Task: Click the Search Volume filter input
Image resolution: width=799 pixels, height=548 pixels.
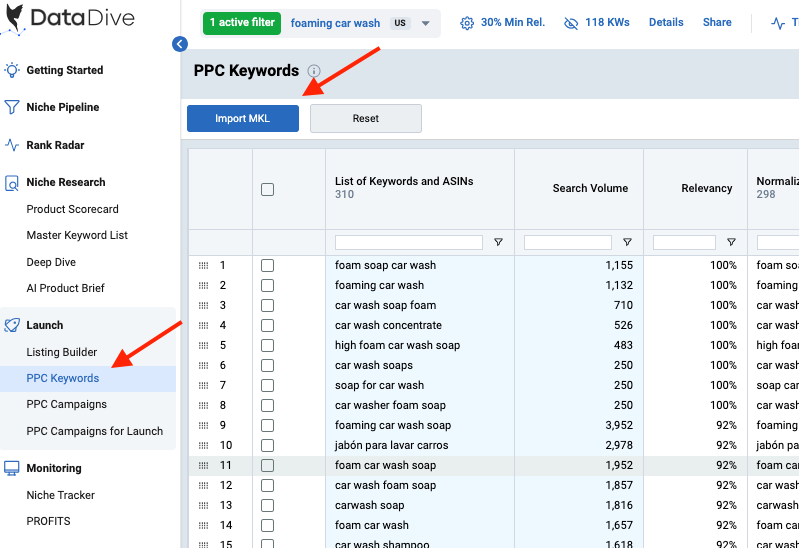Action: tap(568, 242)
